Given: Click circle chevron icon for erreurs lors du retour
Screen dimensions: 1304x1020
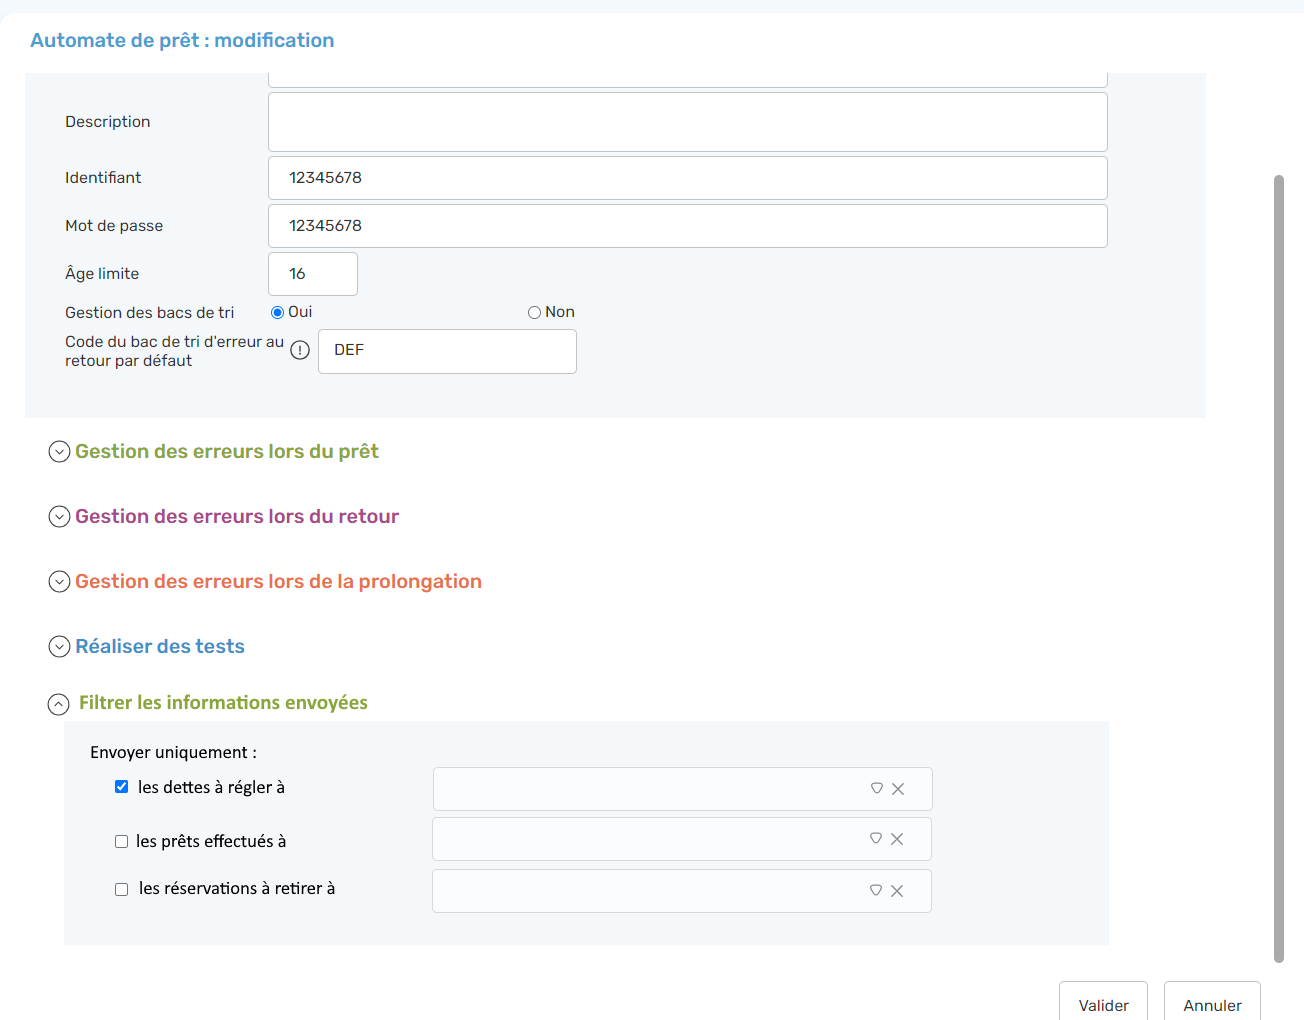Looking at the screenshot, I should pyautogui.click(x=59, y=517).
